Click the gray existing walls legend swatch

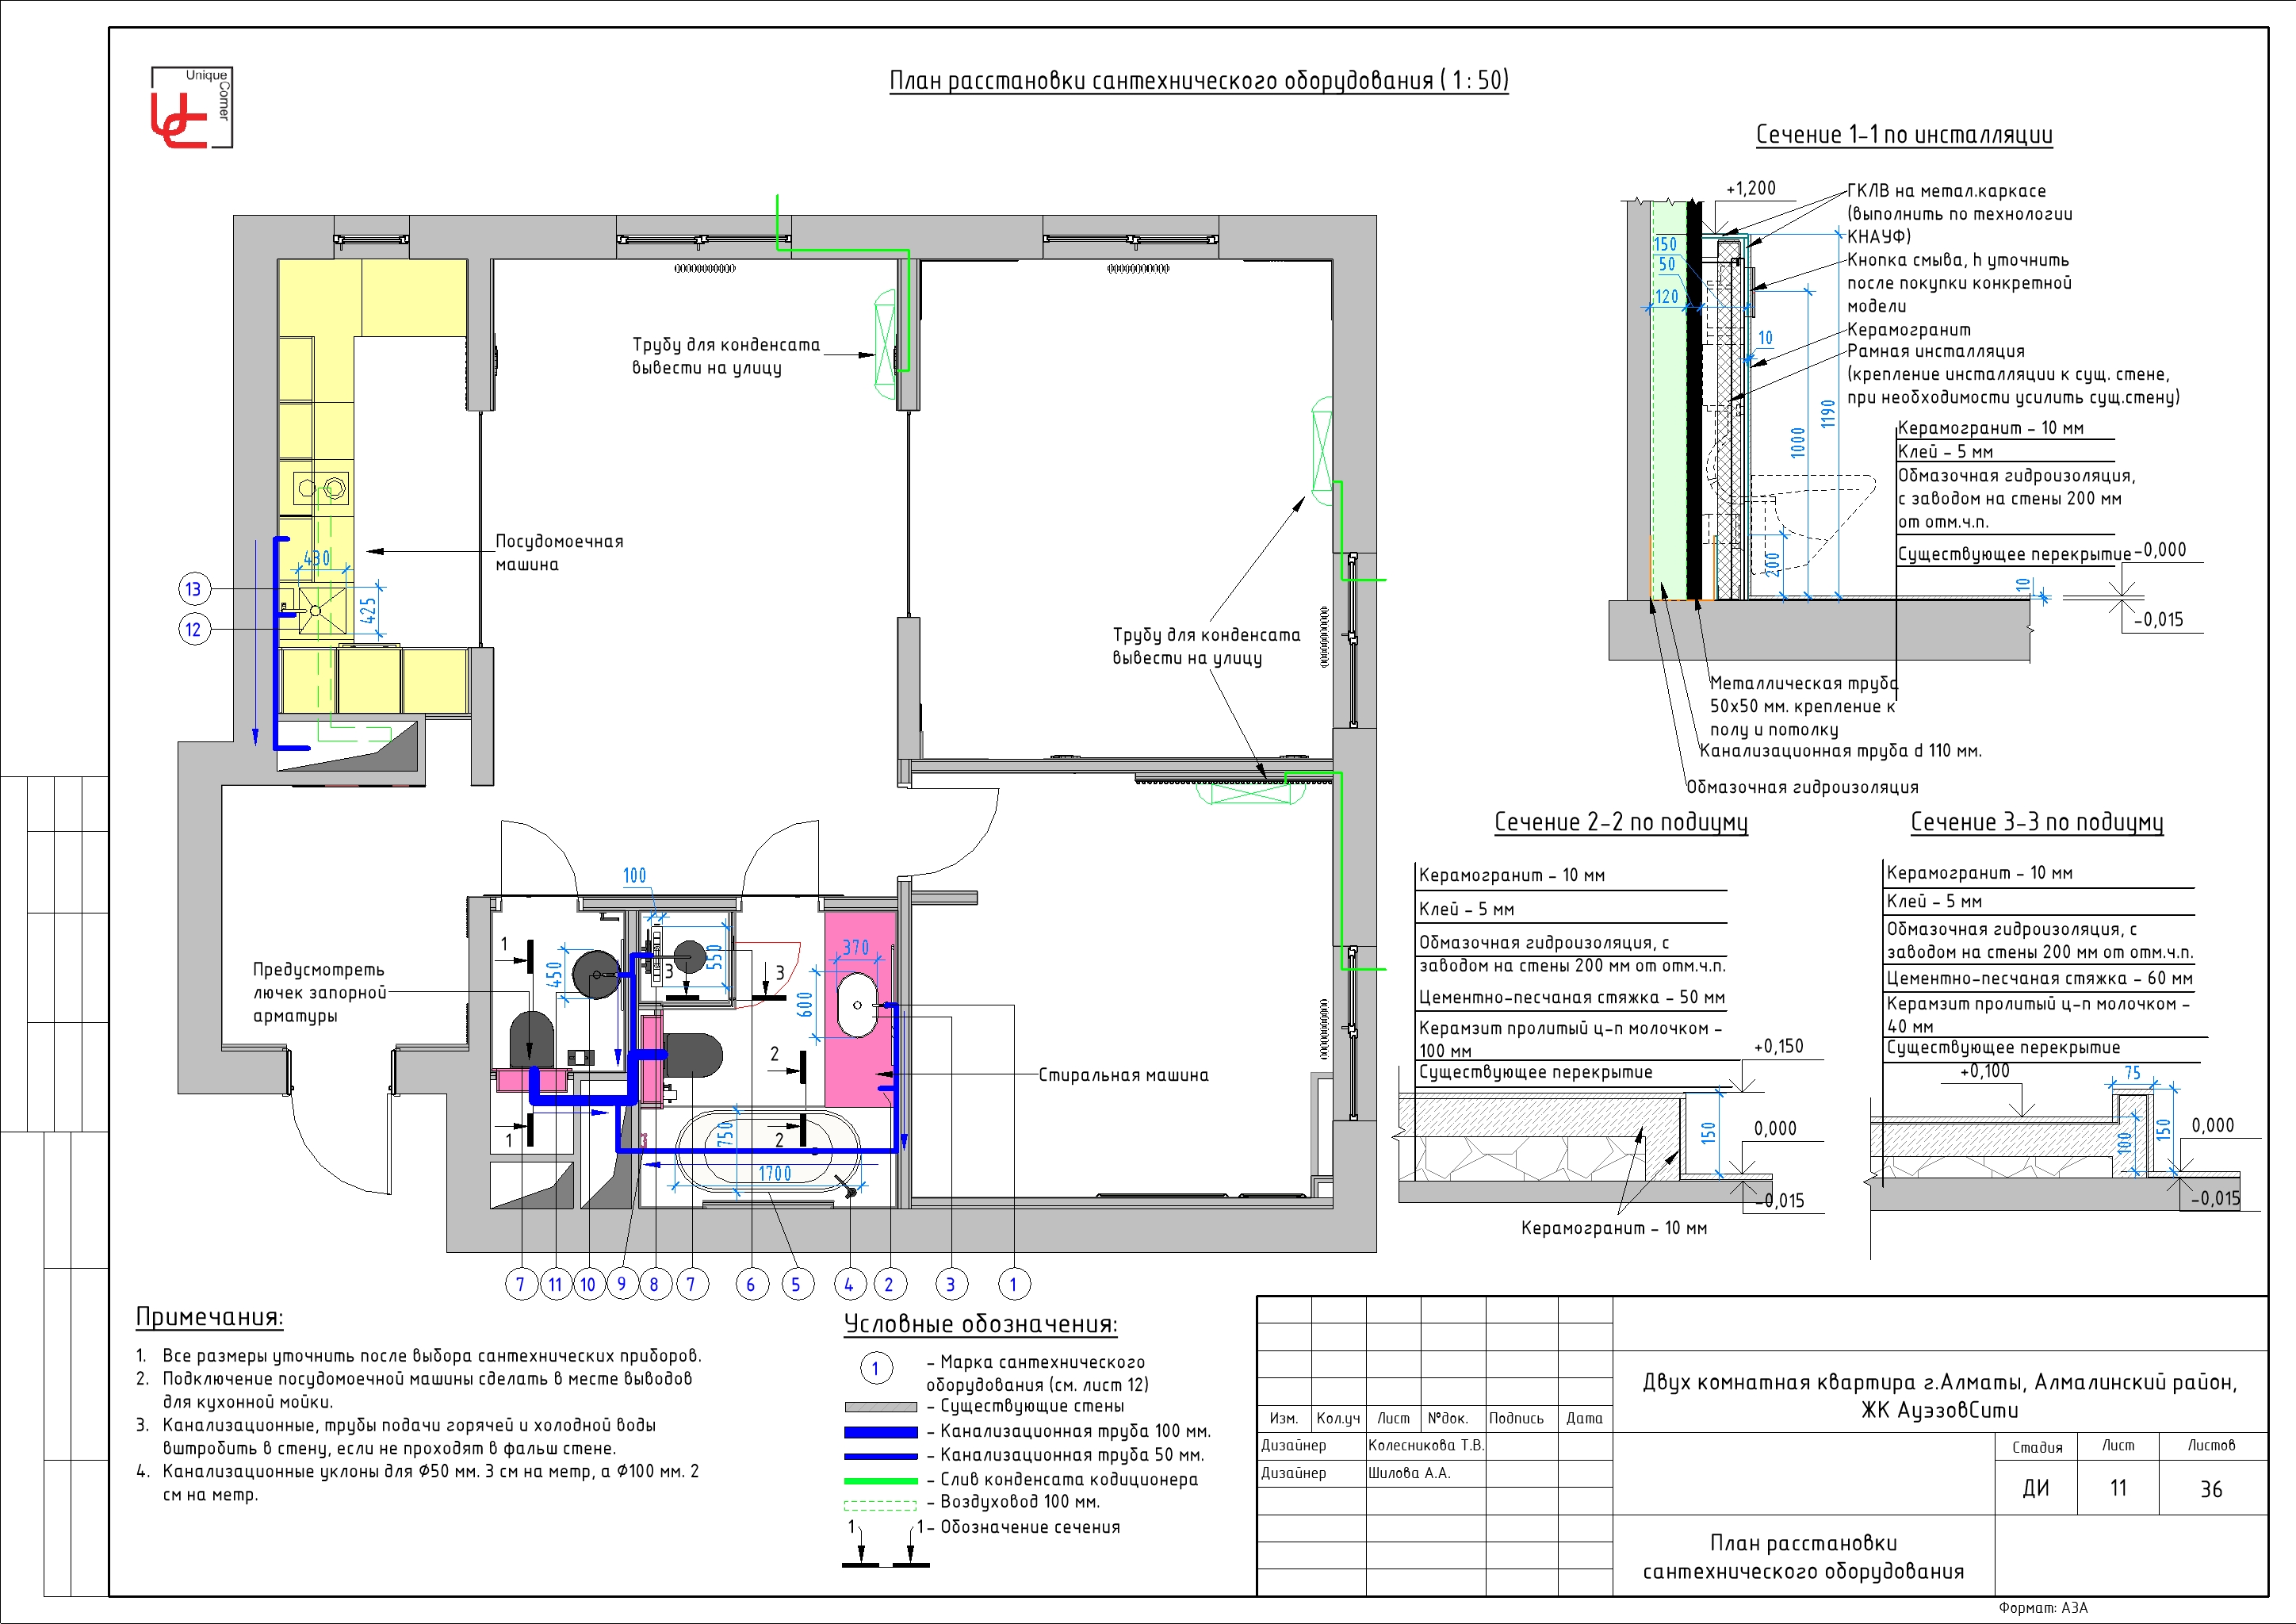tap(880, 1407)
